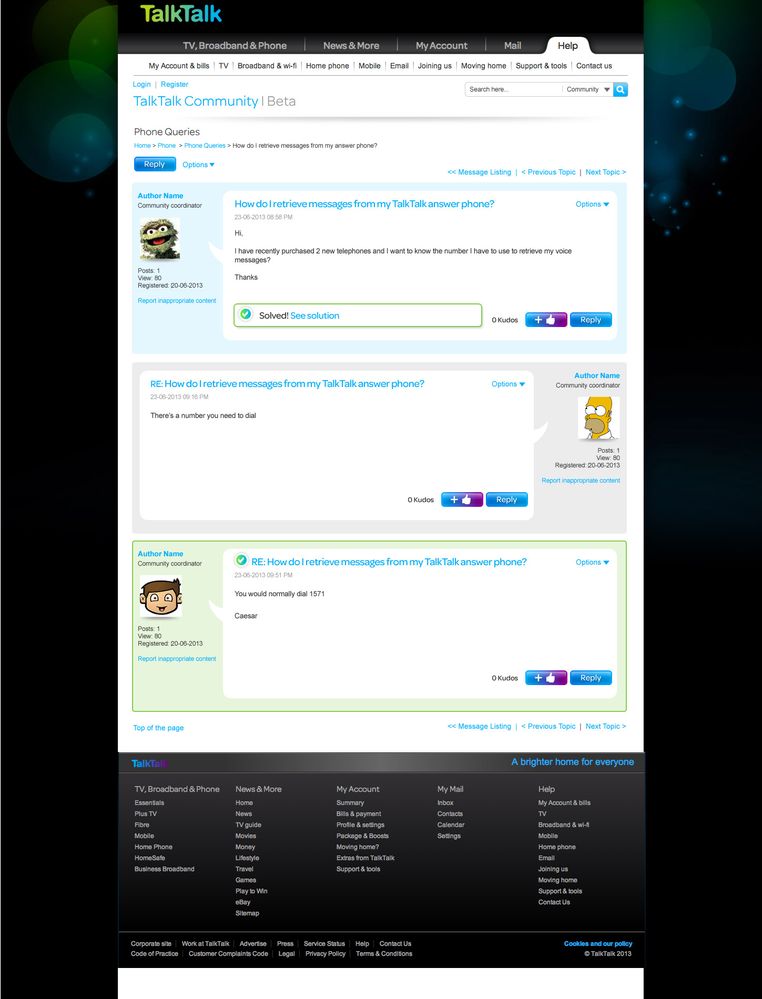Image resolution: width=762 pixels, height=999 pixels.
Task: Open Sitemap in the footer
Action: click(x=247, y=913)
